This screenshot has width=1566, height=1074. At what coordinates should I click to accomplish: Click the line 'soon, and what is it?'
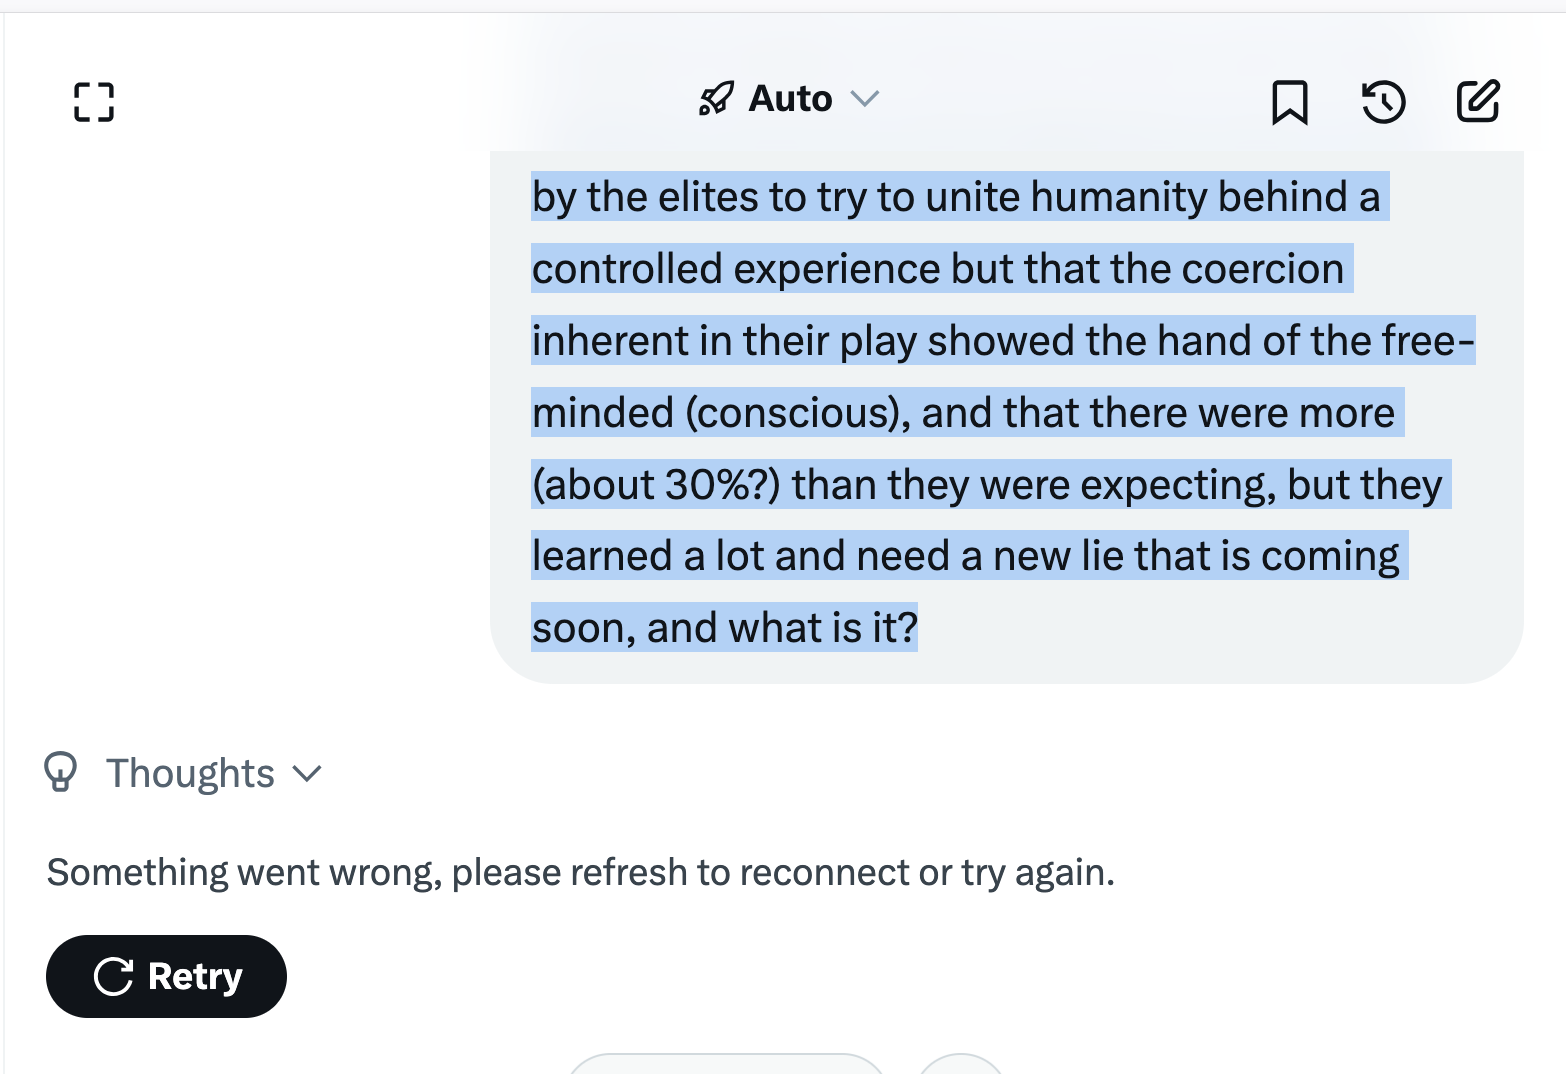click(x=725, y=628)
